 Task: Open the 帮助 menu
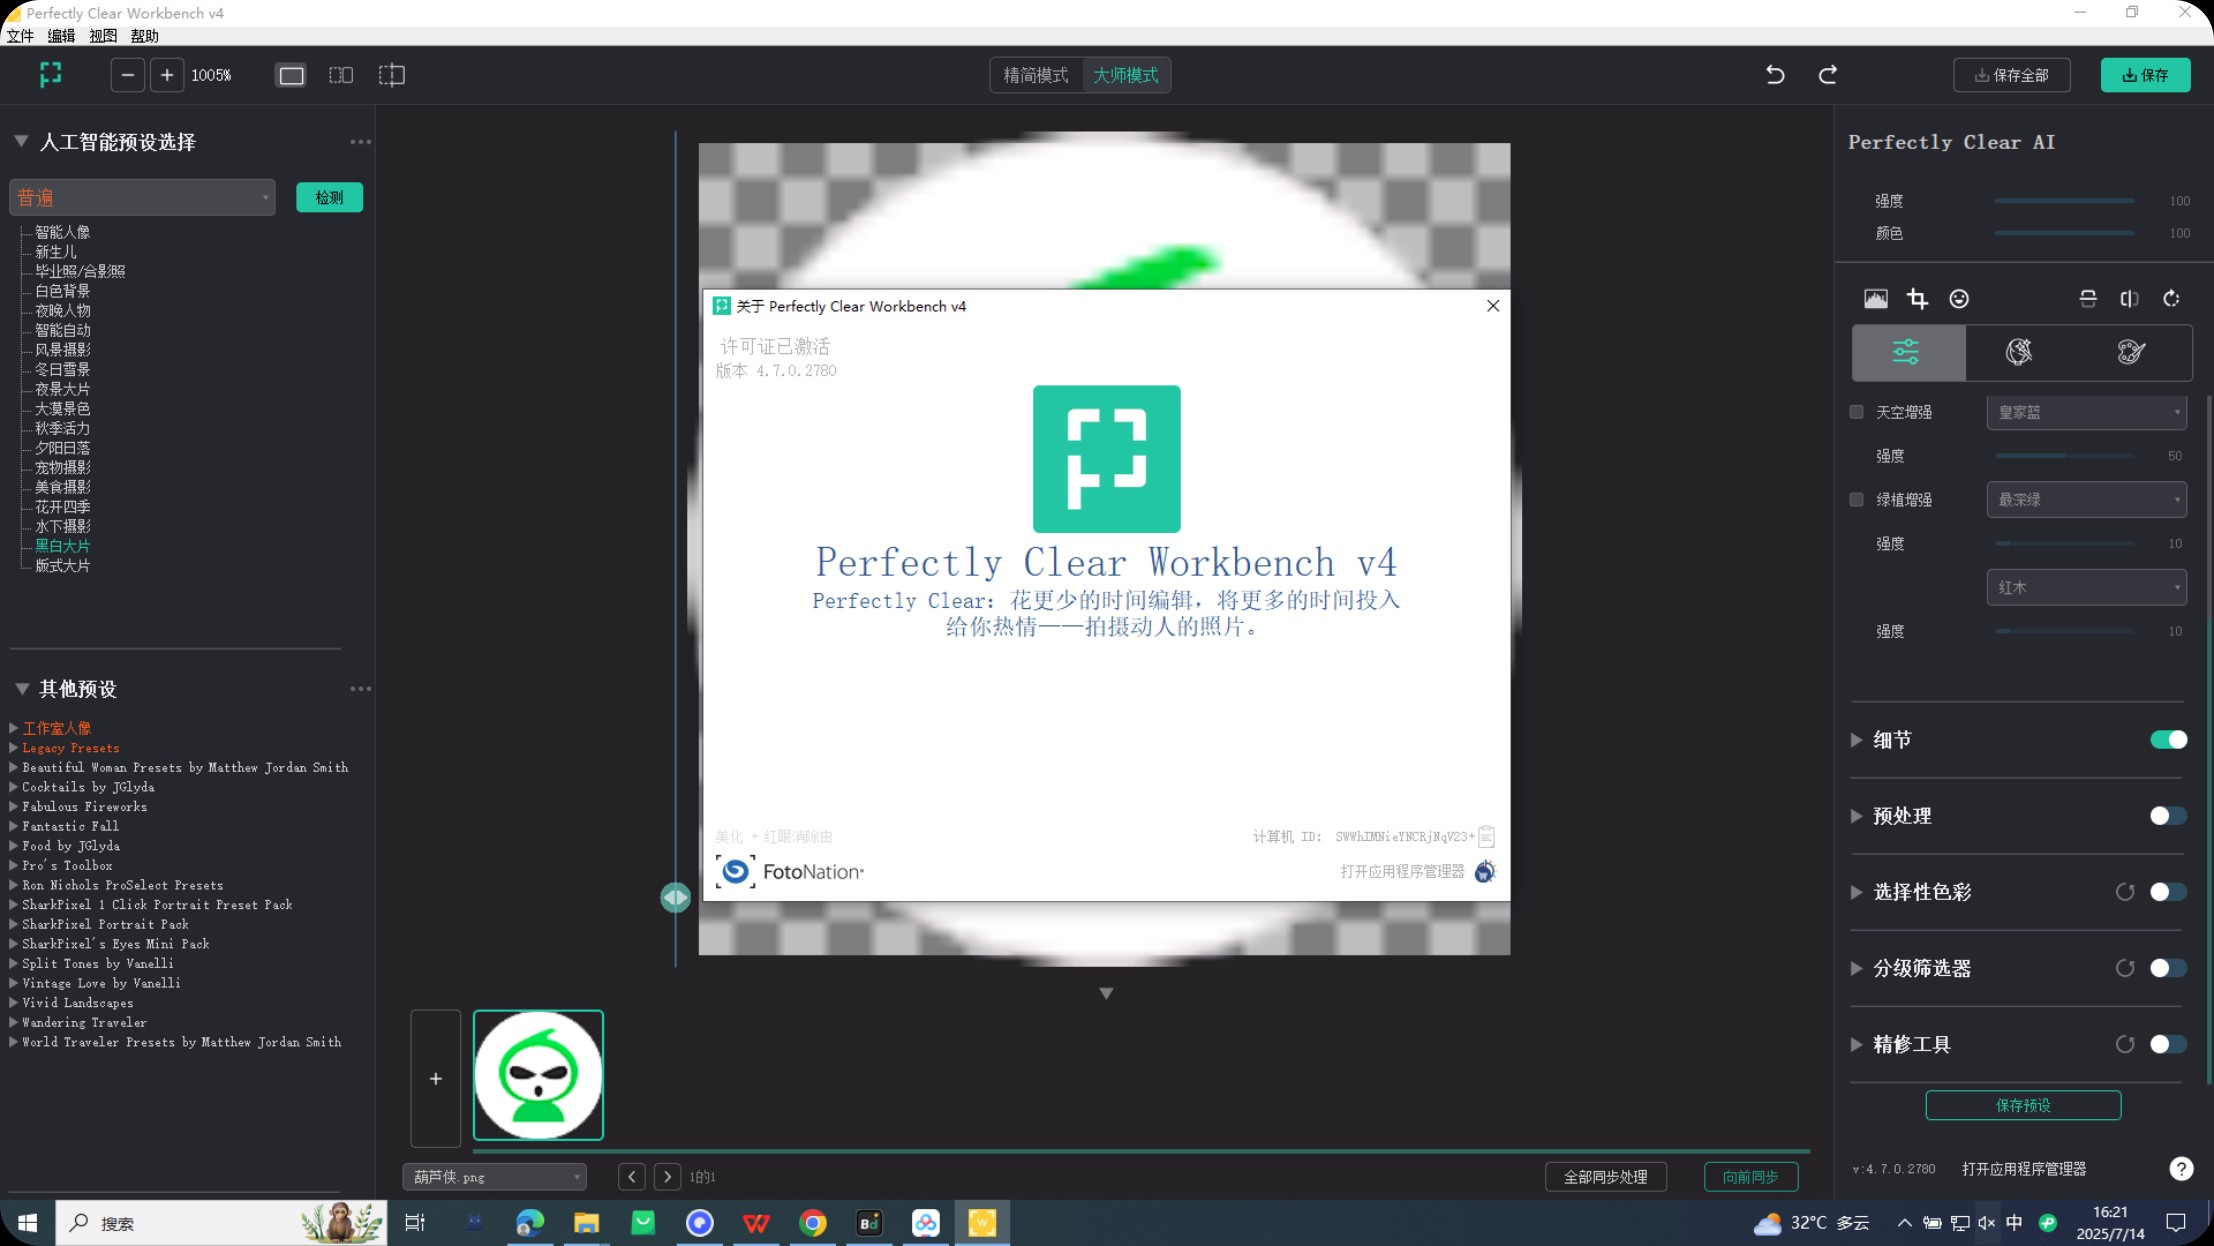click(145, 36)
